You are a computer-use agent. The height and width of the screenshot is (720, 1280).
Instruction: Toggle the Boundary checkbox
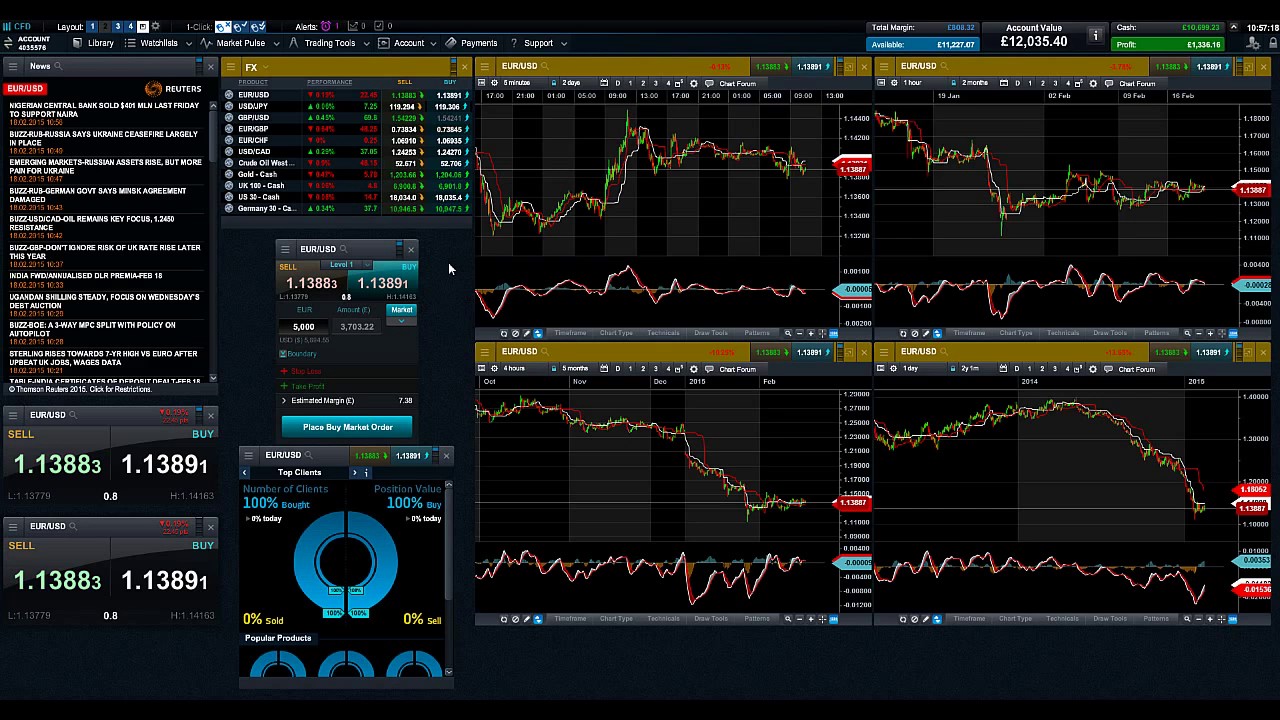coord(284,354)
